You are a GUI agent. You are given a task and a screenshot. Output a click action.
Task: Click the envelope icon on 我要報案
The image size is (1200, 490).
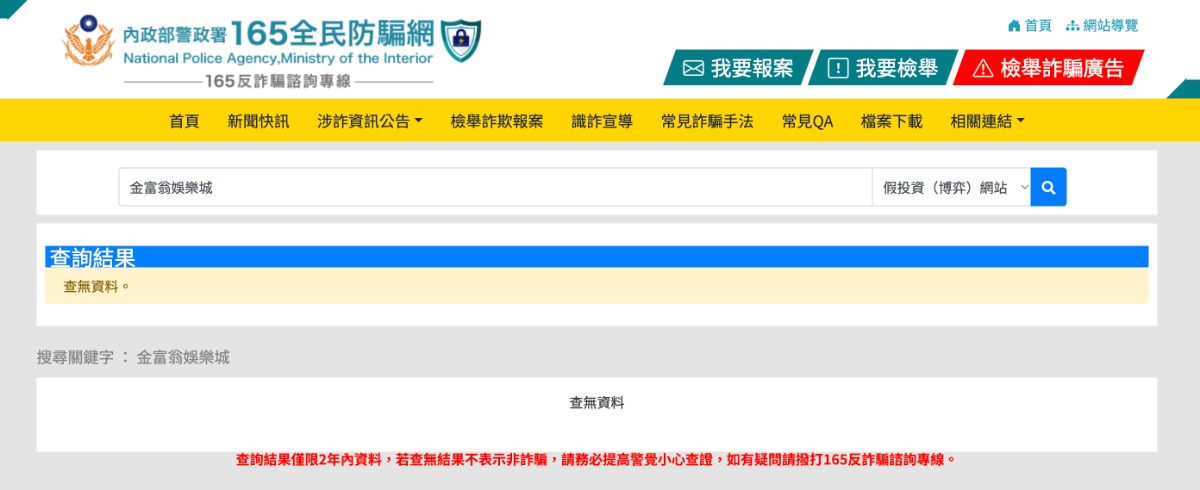[x=693, y=68]
